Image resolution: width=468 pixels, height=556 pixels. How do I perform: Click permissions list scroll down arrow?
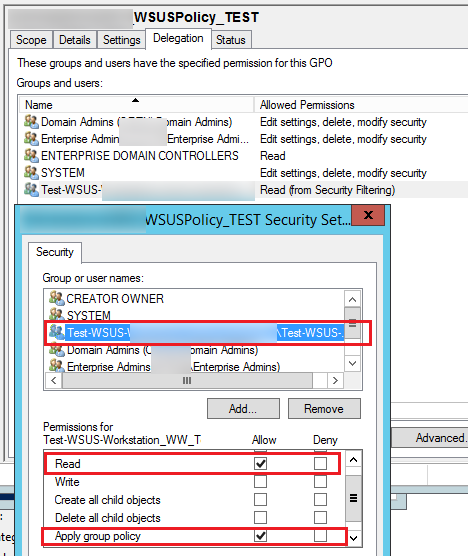[353, 538]
